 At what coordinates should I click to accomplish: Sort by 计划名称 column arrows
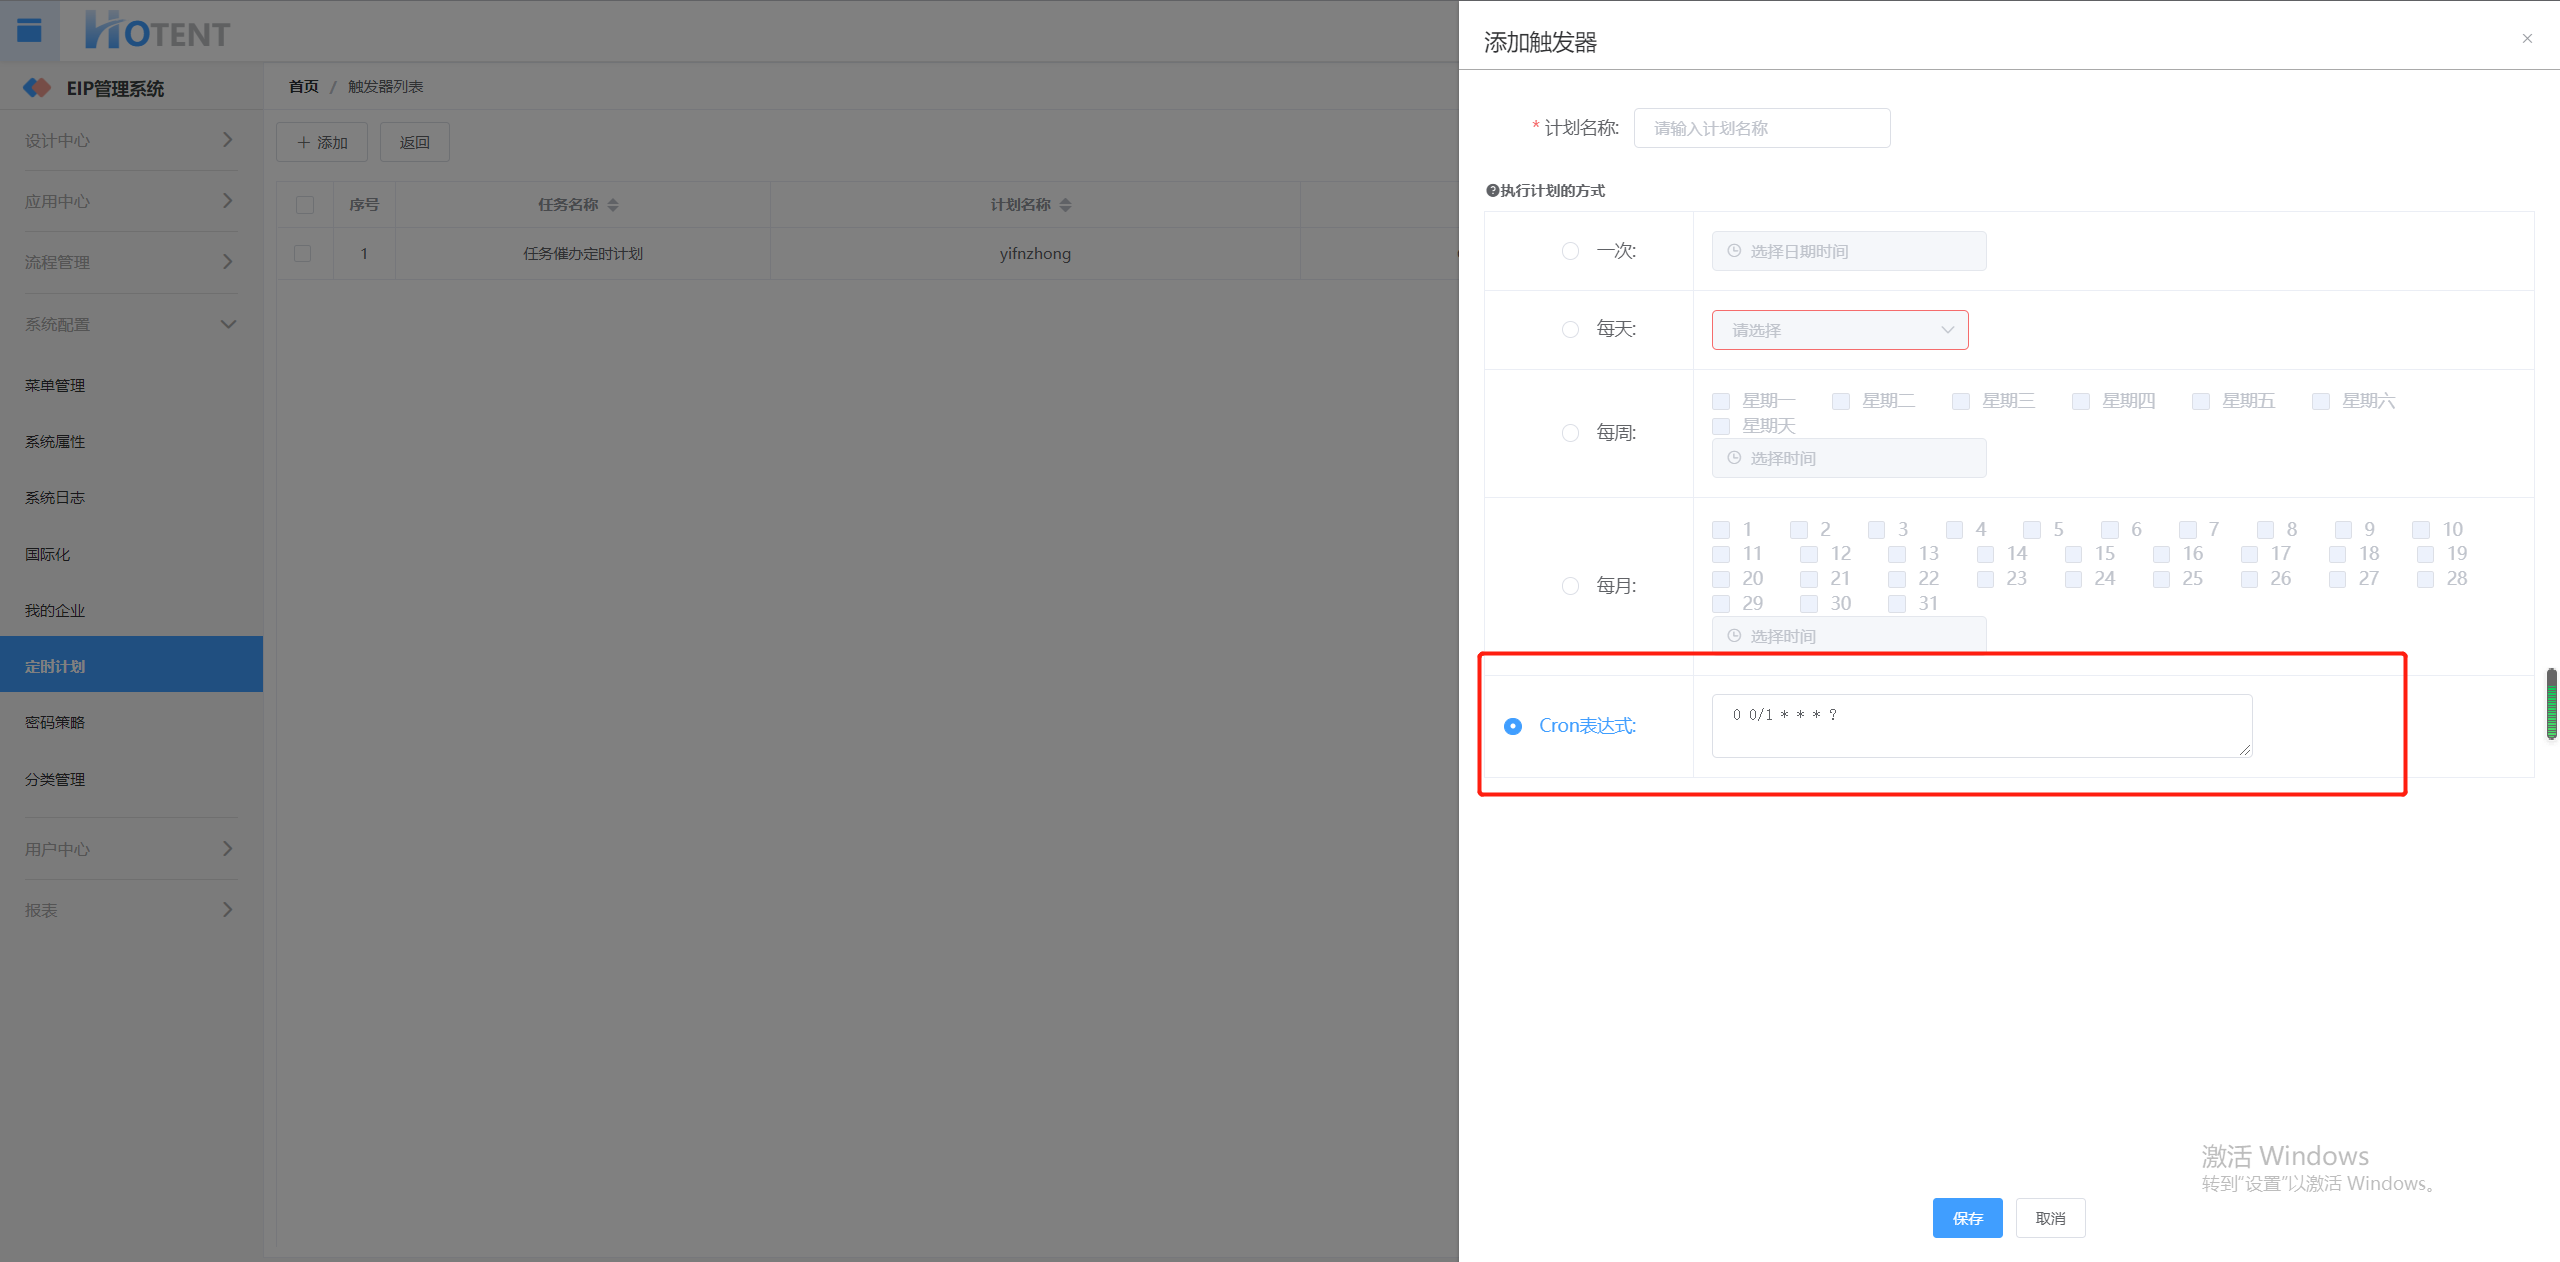1065,205
